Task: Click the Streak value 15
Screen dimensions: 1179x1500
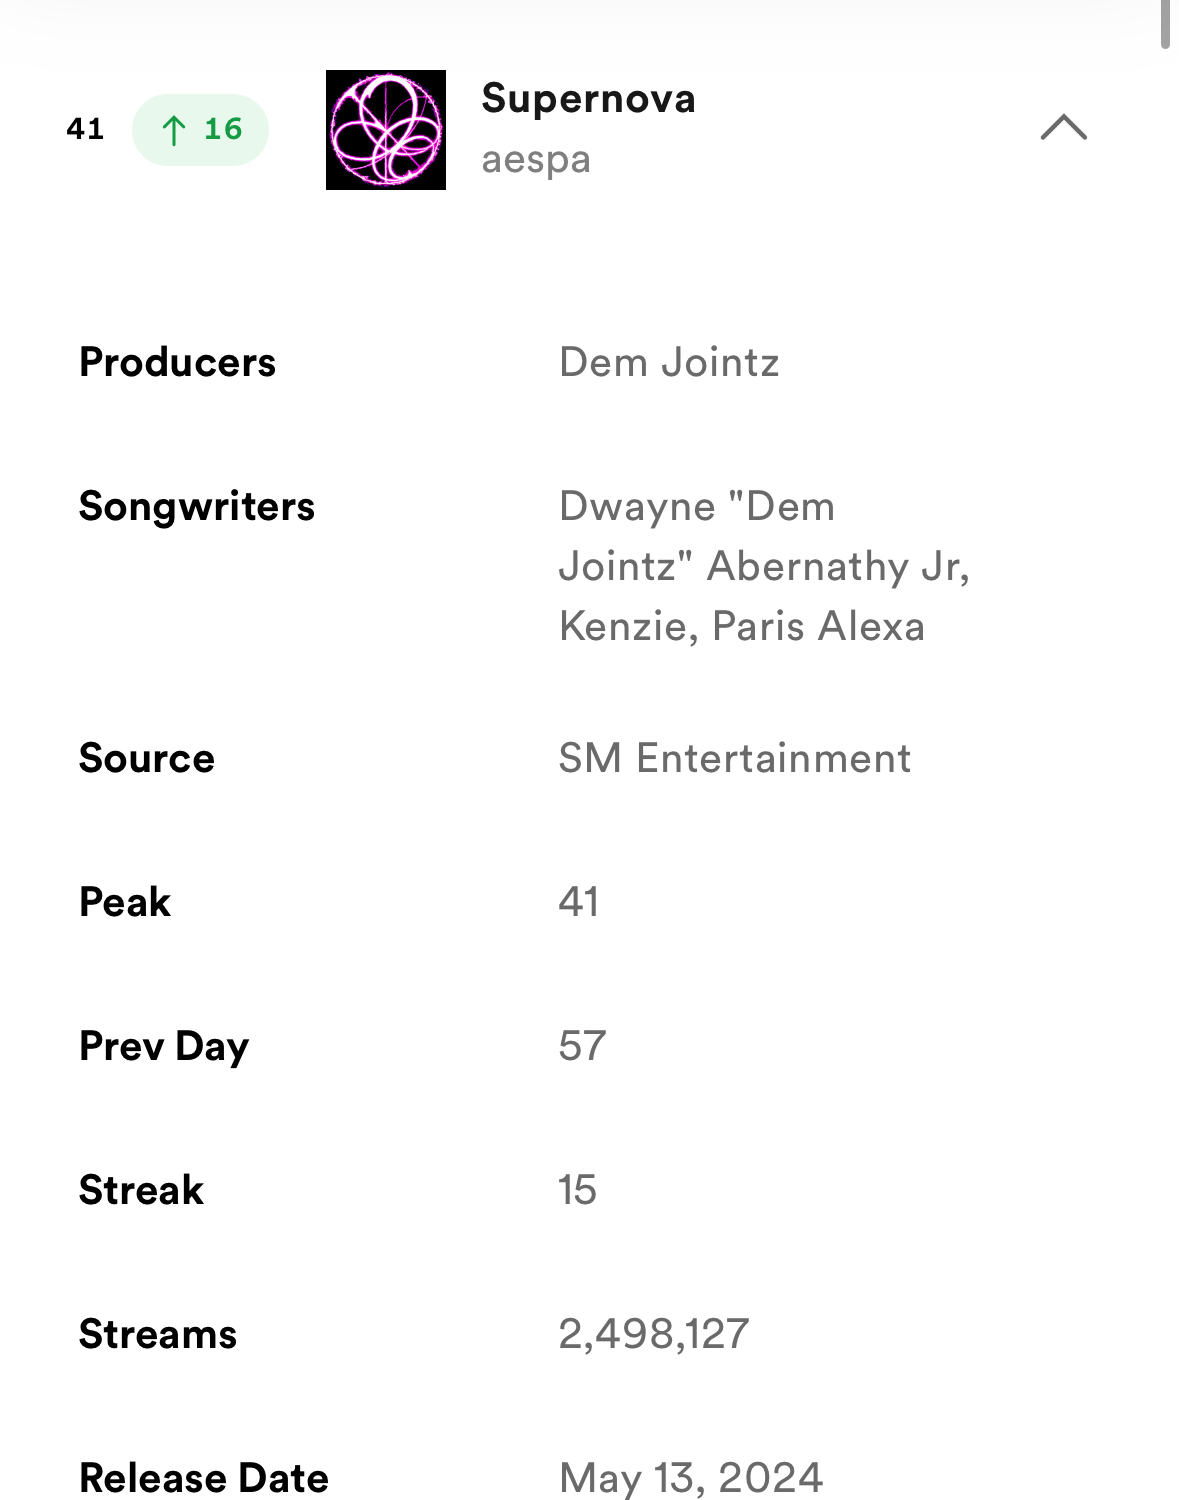Action: tap(577, 1191)
